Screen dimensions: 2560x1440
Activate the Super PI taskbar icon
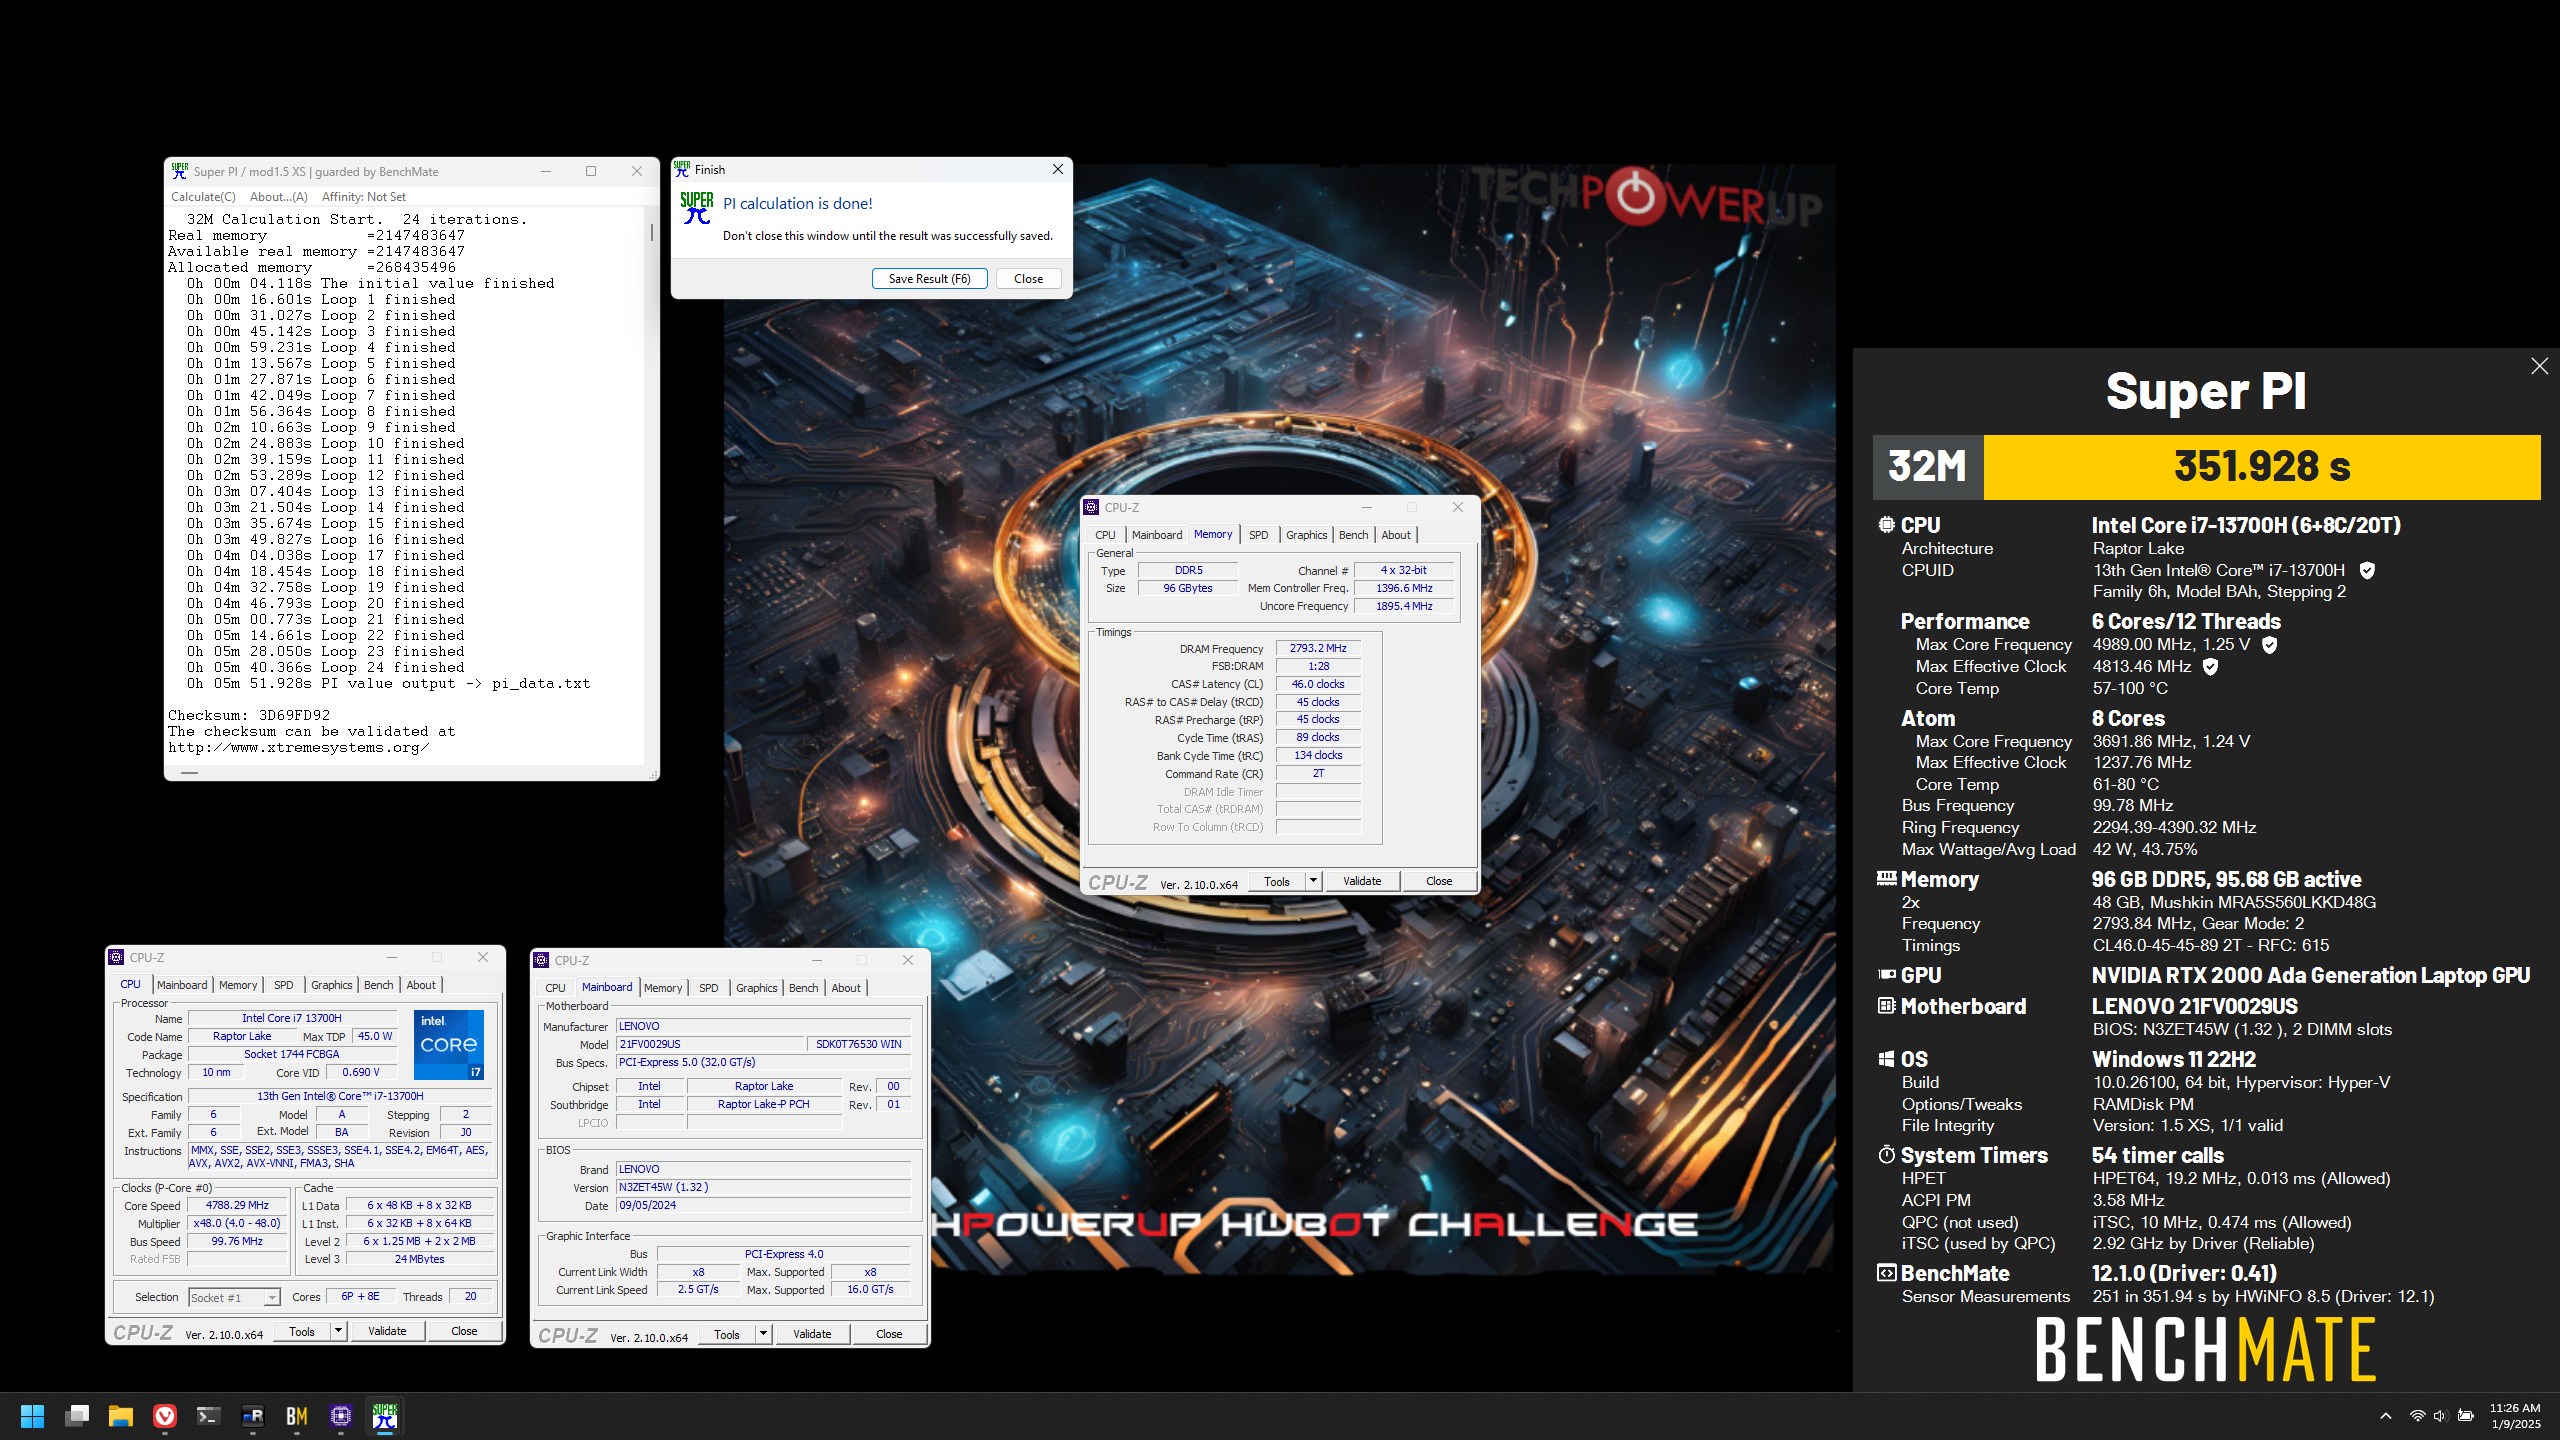(385, 1416)
